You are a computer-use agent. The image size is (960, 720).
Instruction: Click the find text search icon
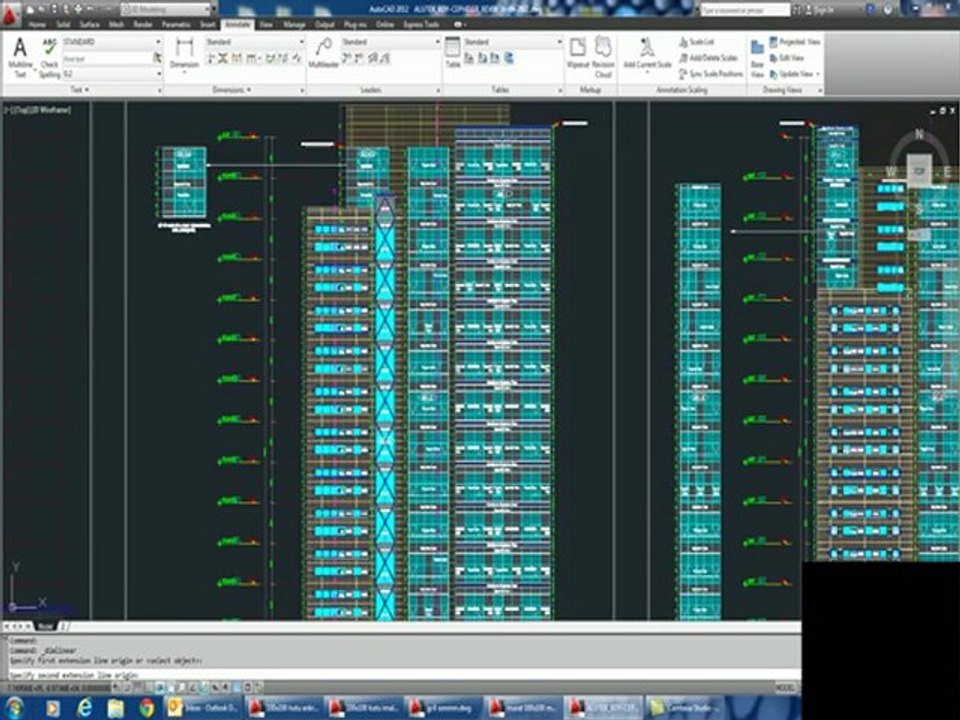point(157,58)
